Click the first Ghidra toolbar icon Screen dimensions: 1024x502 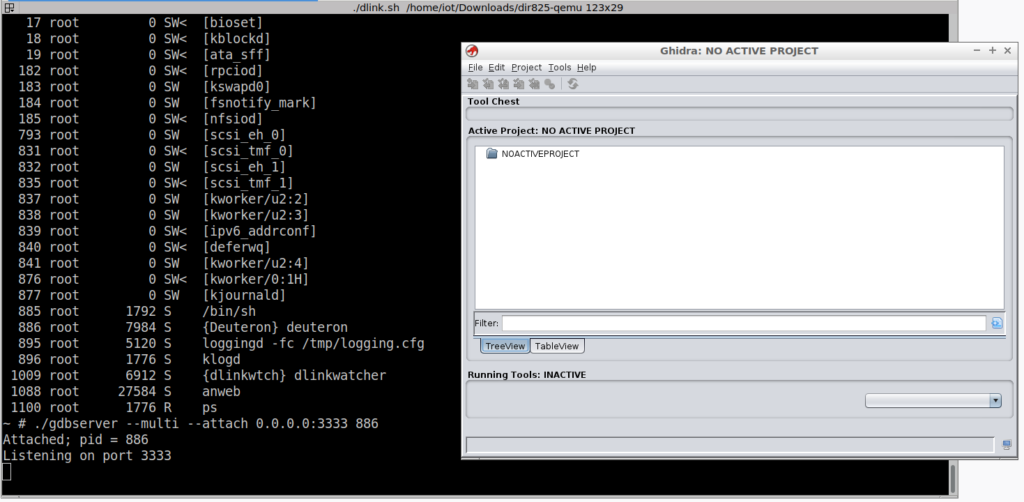(x=474, y=84)
